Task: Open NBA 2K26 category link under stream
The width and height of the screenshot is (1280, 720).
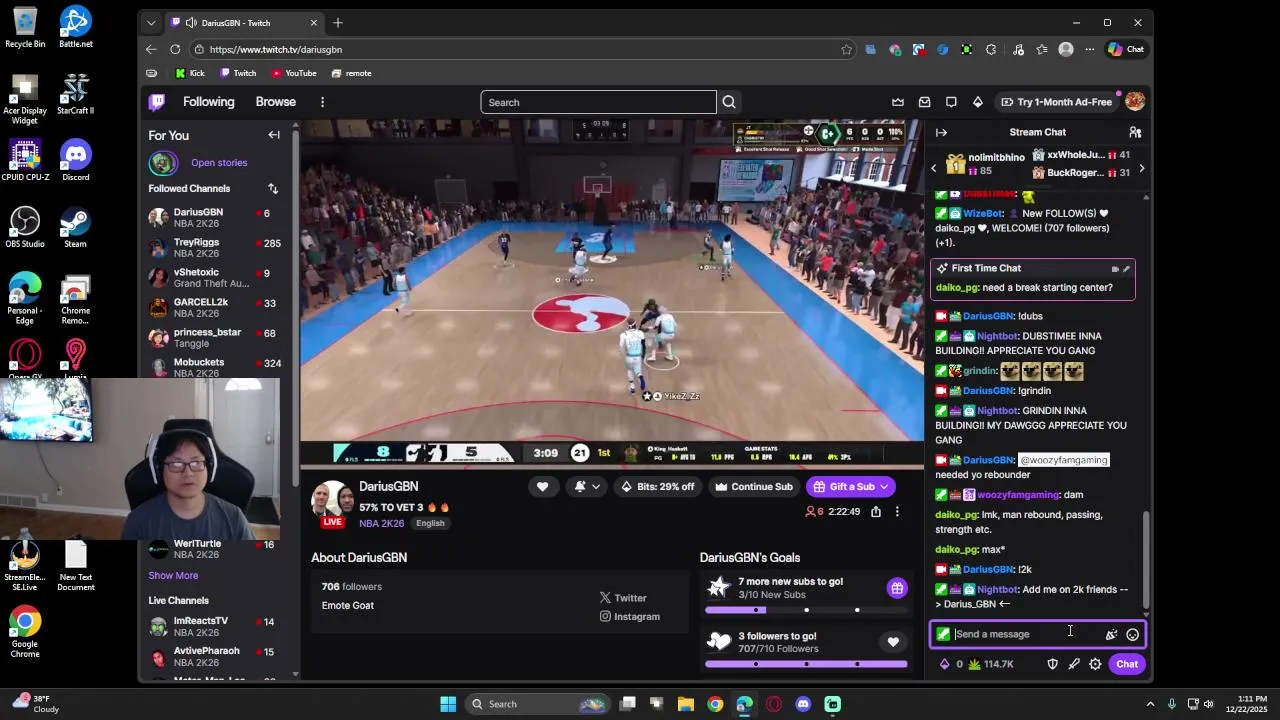Action: 381,523
